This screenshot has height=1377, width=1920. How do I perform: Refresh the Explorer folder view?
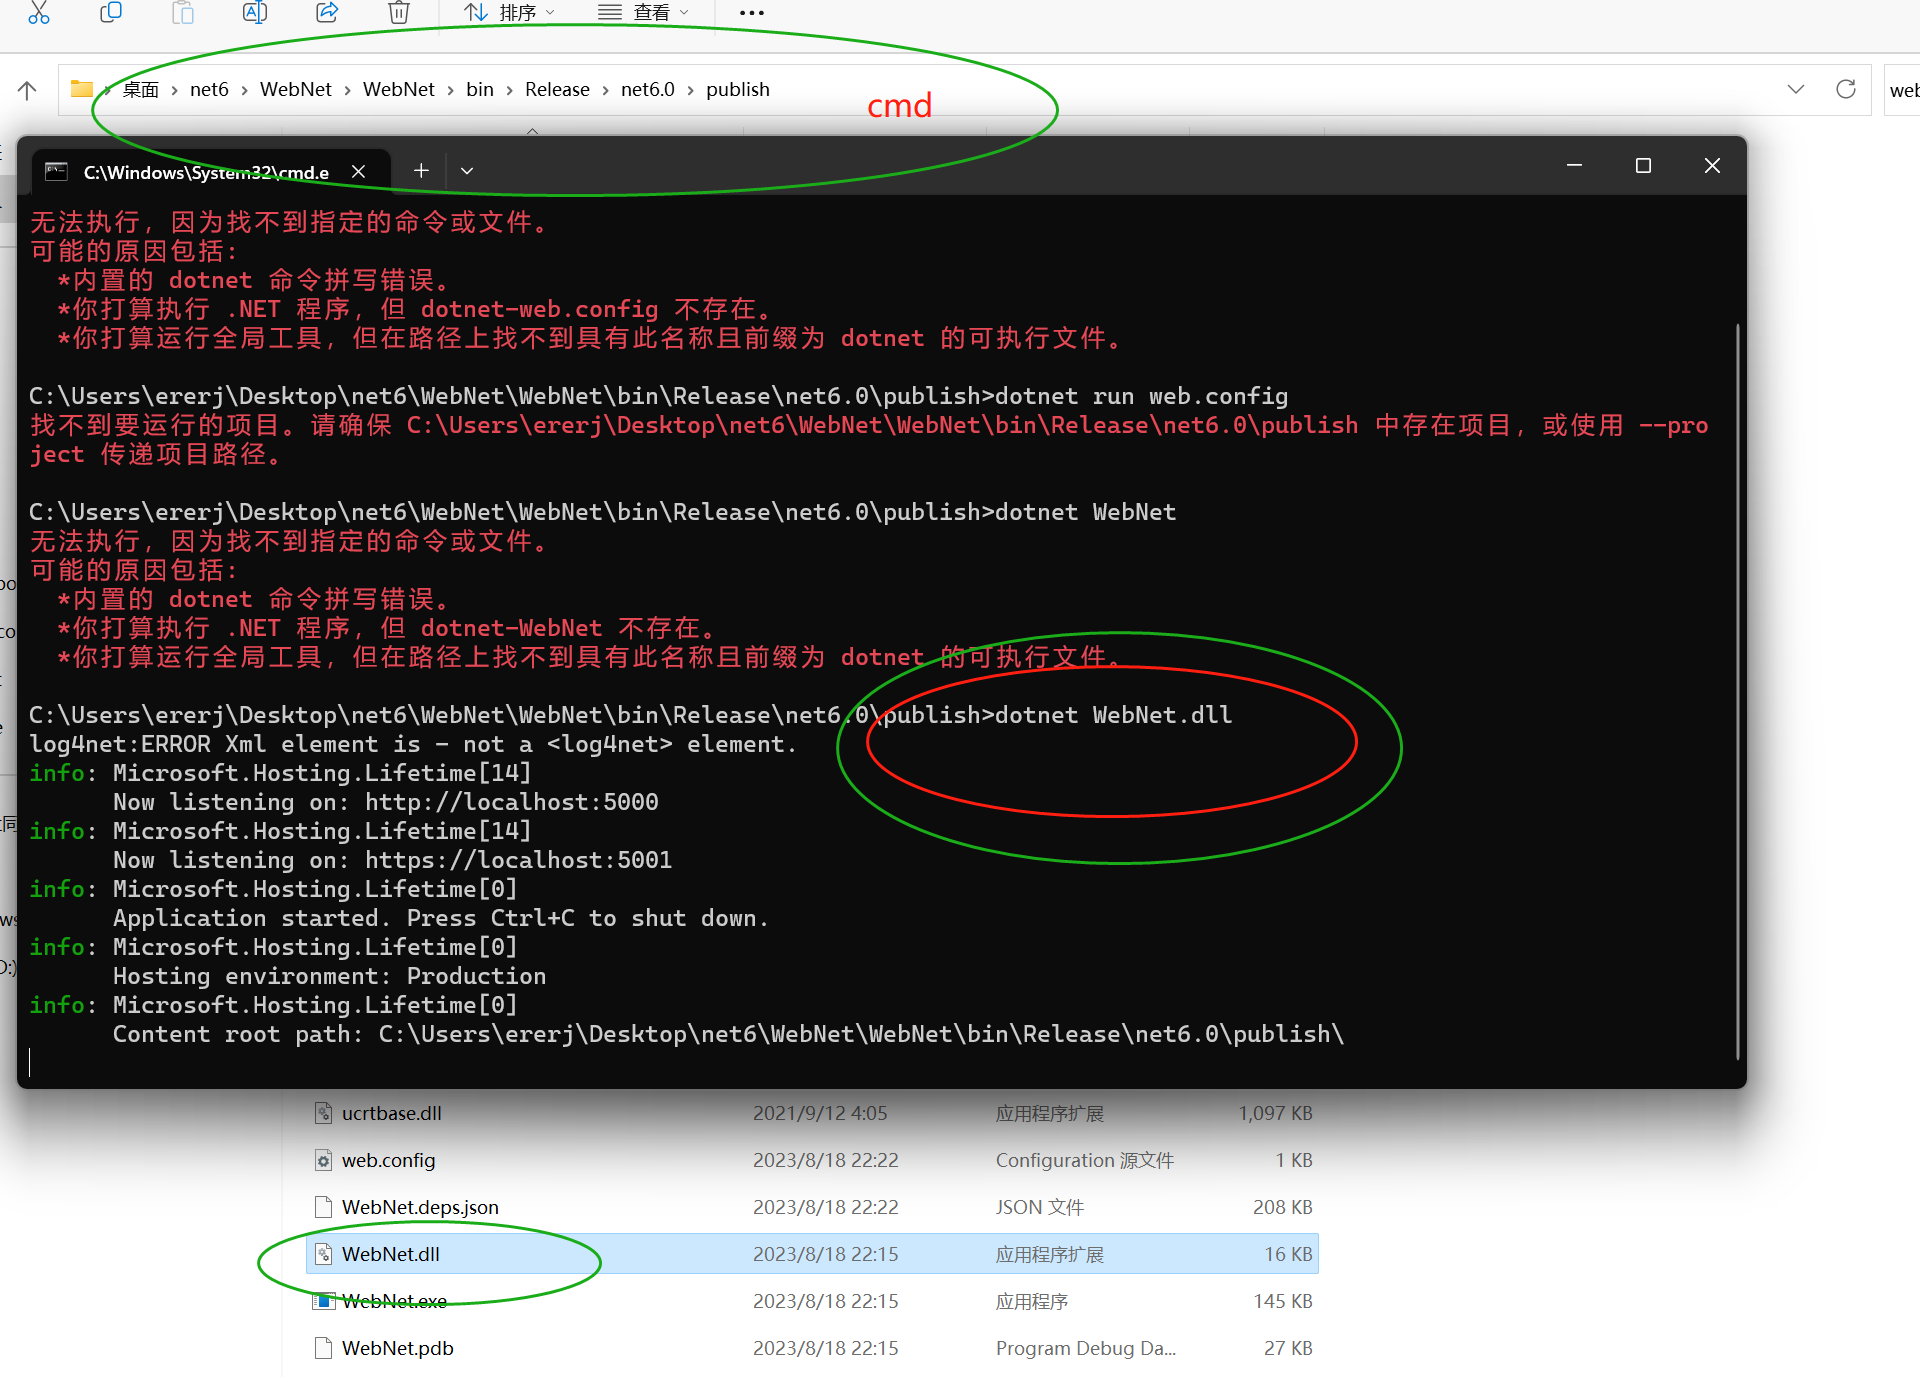pyautogui.click(x=1846, y=89)
